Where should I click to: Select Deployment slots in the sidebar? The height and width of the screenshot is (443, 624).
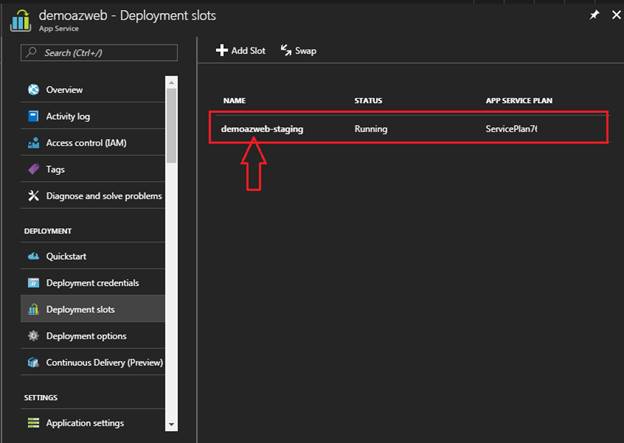[x=80, y=309]
